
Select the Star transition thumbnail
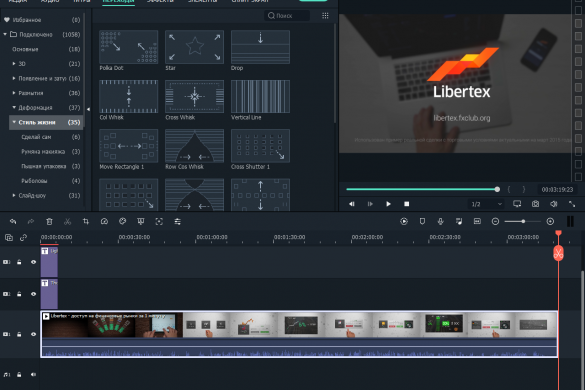pyautogui.click(x=194, y=47)
